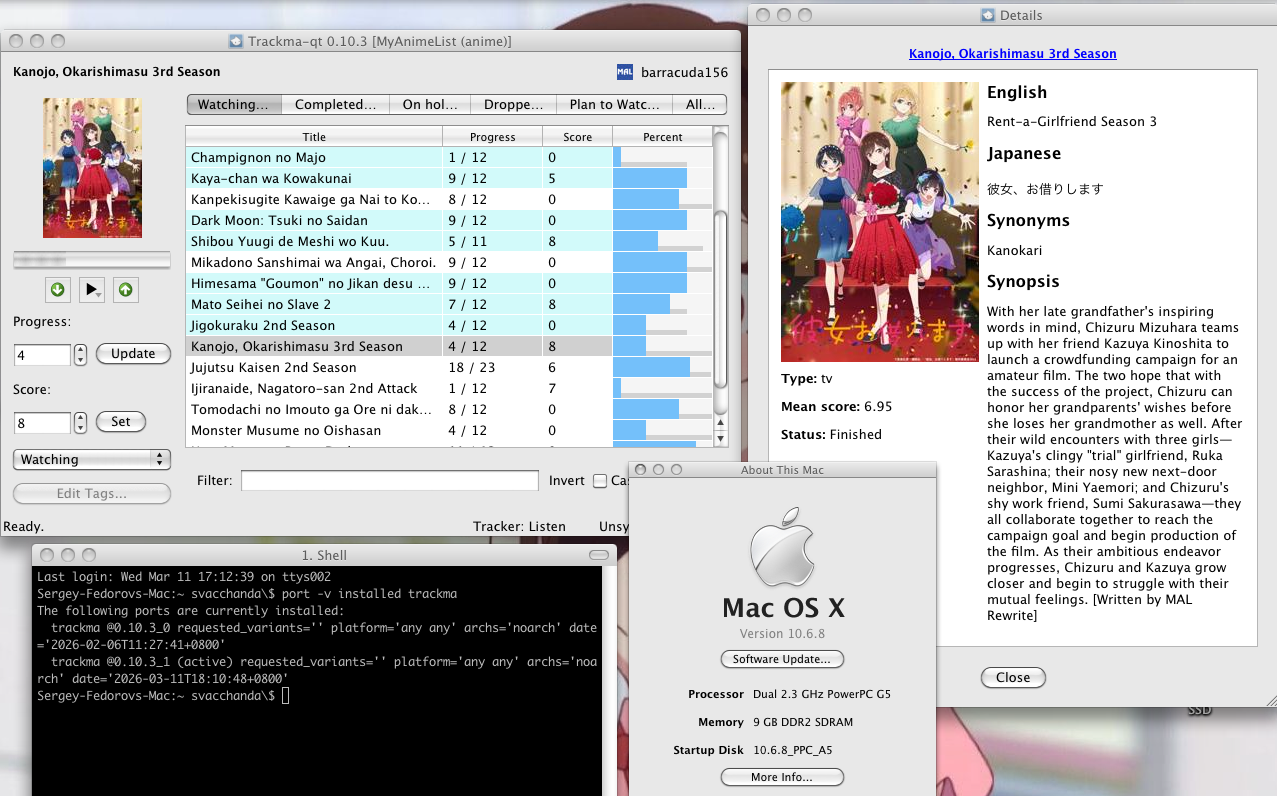Click the Edit Tags button
Viewport: 1277px width, 796px height.
point(91,493)
